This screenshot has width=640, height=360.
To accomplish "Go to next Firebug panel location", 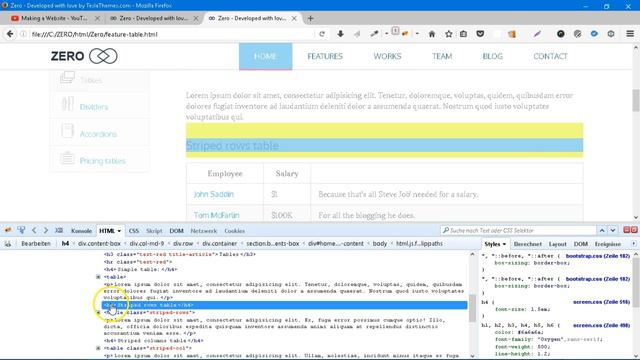I will click(46, 231).
